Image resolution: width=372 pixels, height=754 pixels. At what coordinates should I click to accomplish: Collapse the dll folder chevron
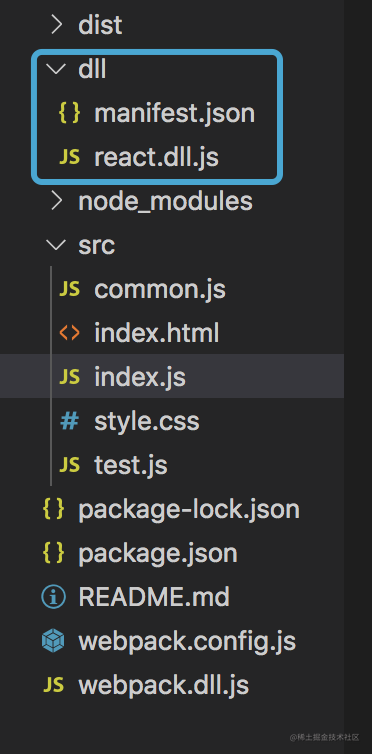pos(57,70)
